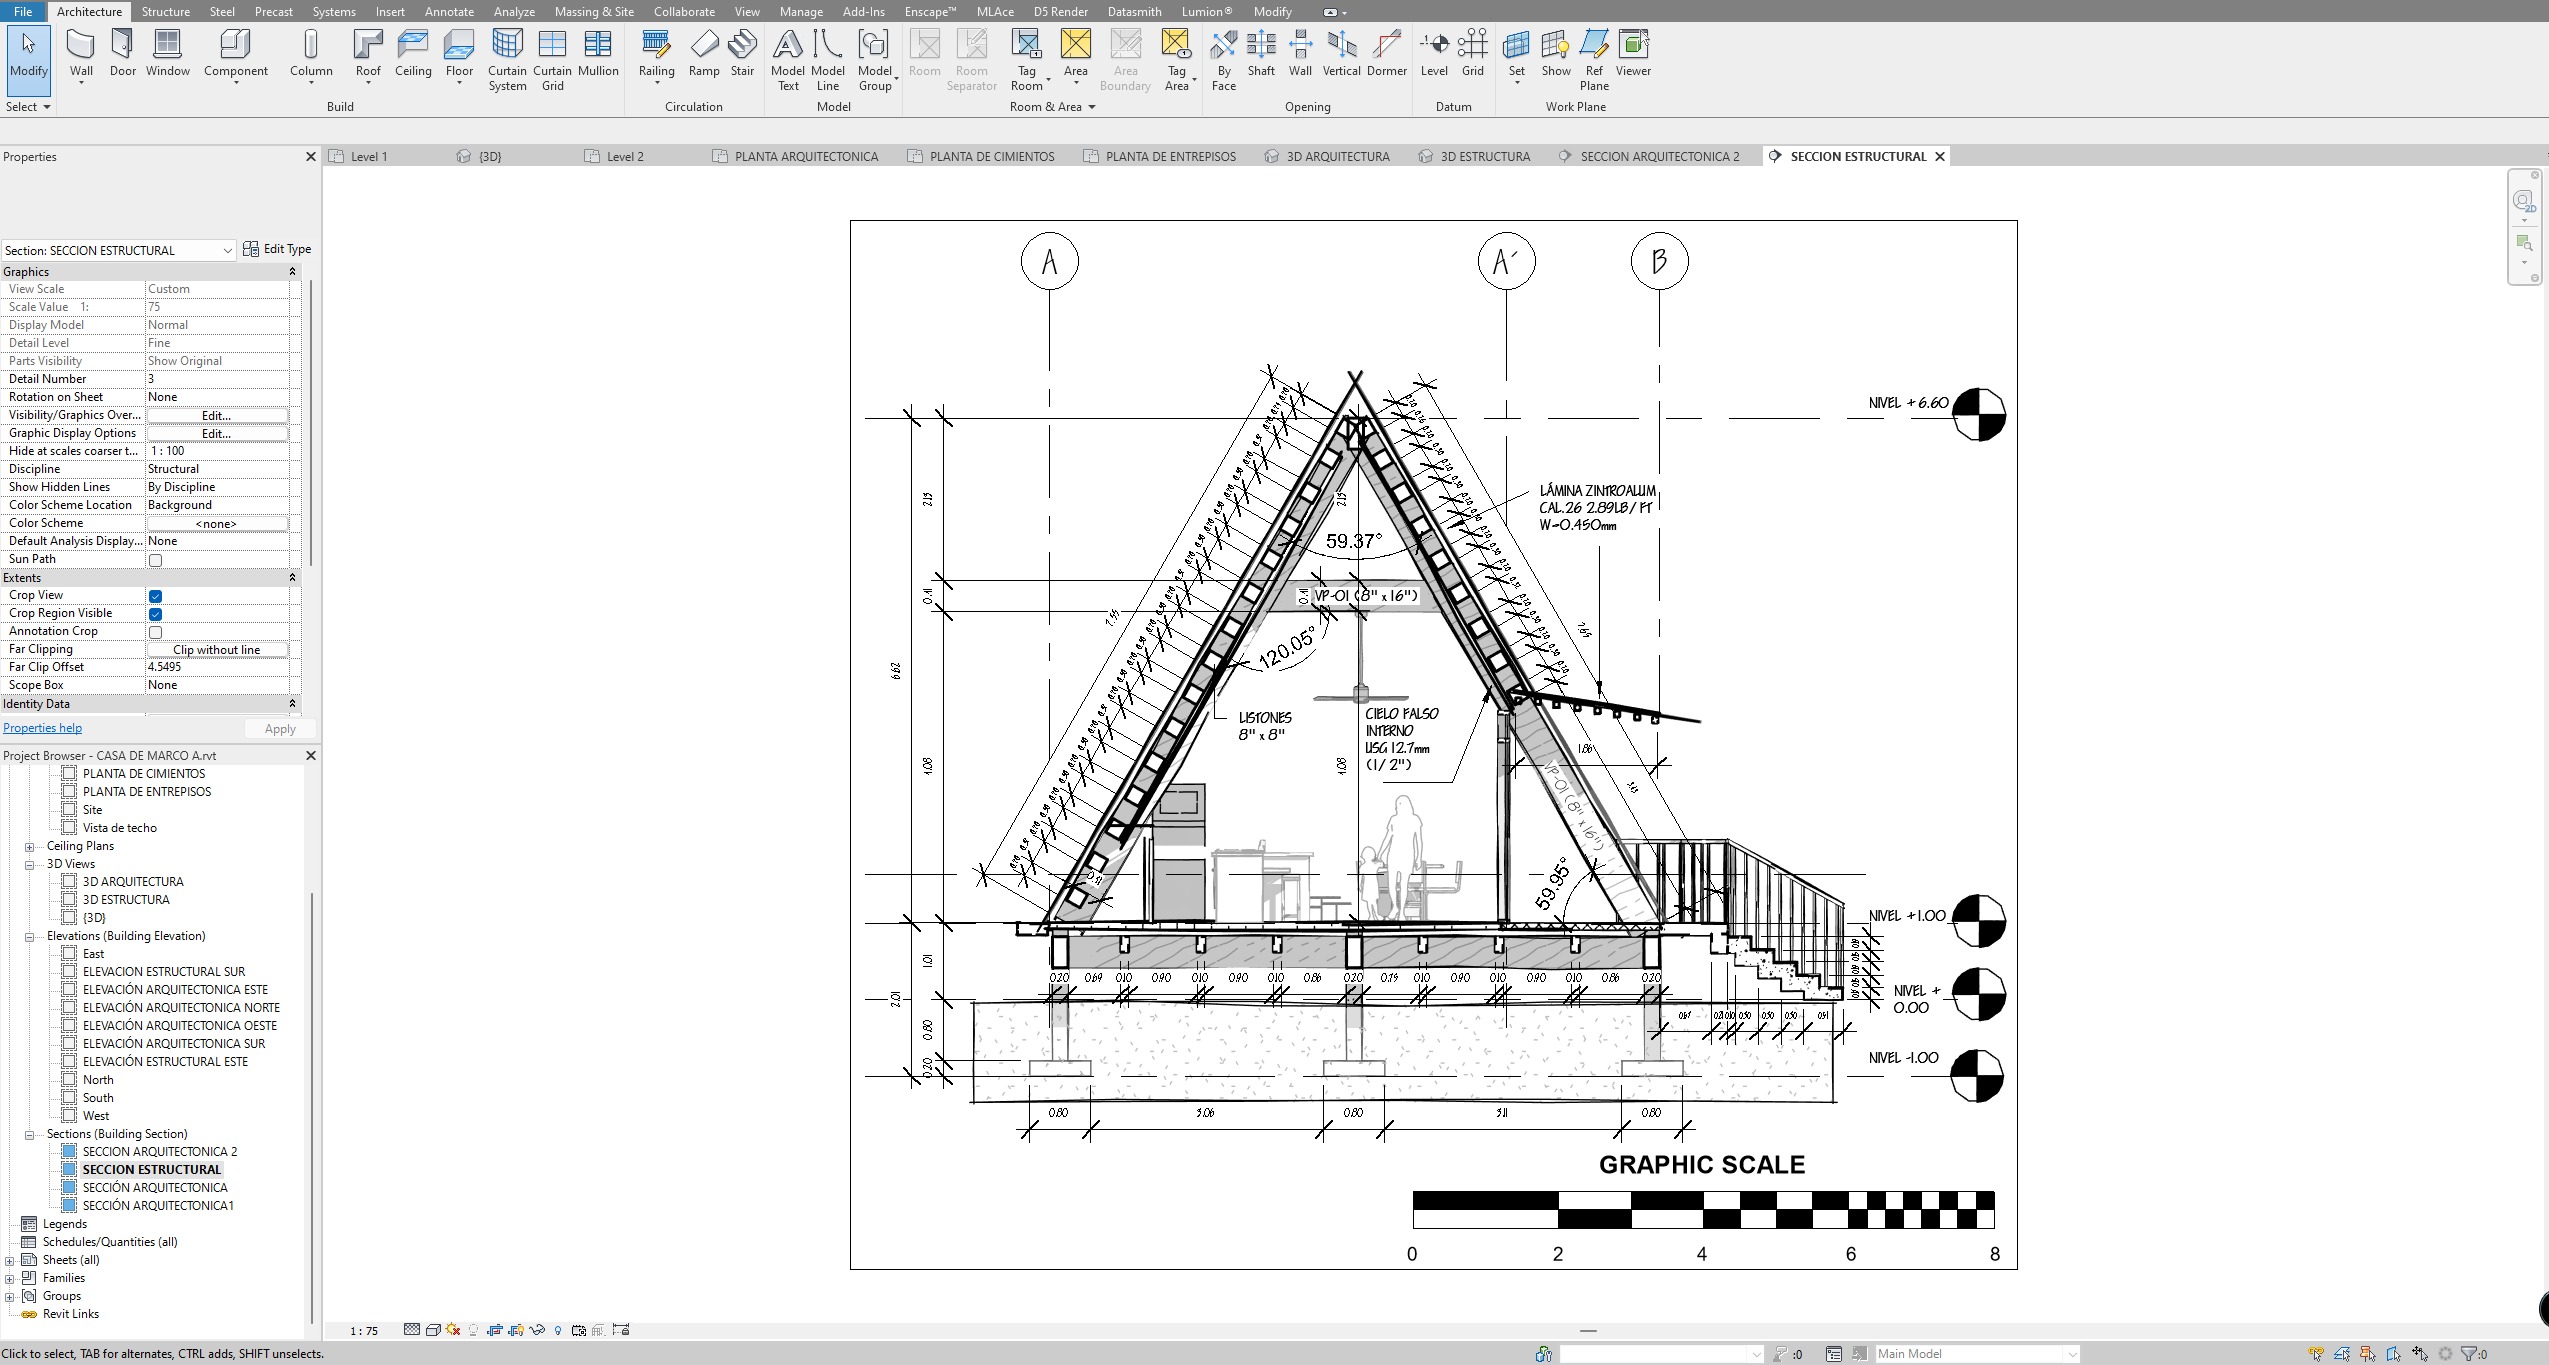Select the Grid datum tool
The height and width of the screenshot is (1365, 2549).
tap(1473, 55)
